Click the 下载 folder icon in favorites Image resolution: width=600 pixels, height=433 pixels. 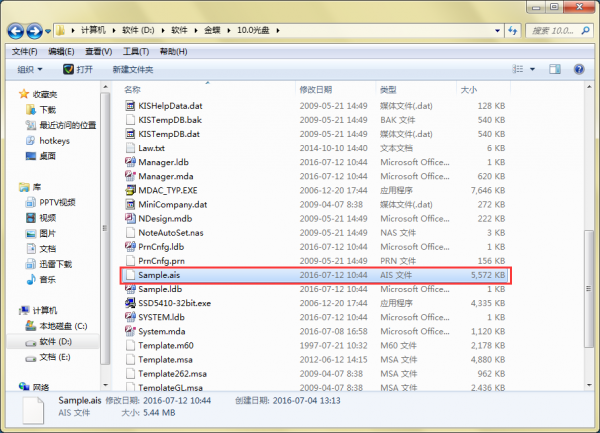[x=28, y=110]
